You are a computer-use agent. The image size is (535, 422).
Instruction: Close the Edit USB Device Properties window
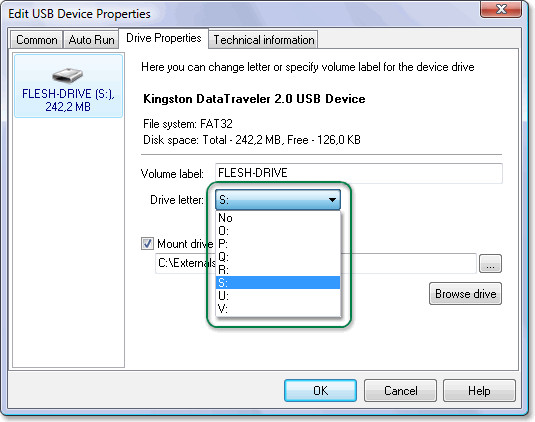(501, 9)
